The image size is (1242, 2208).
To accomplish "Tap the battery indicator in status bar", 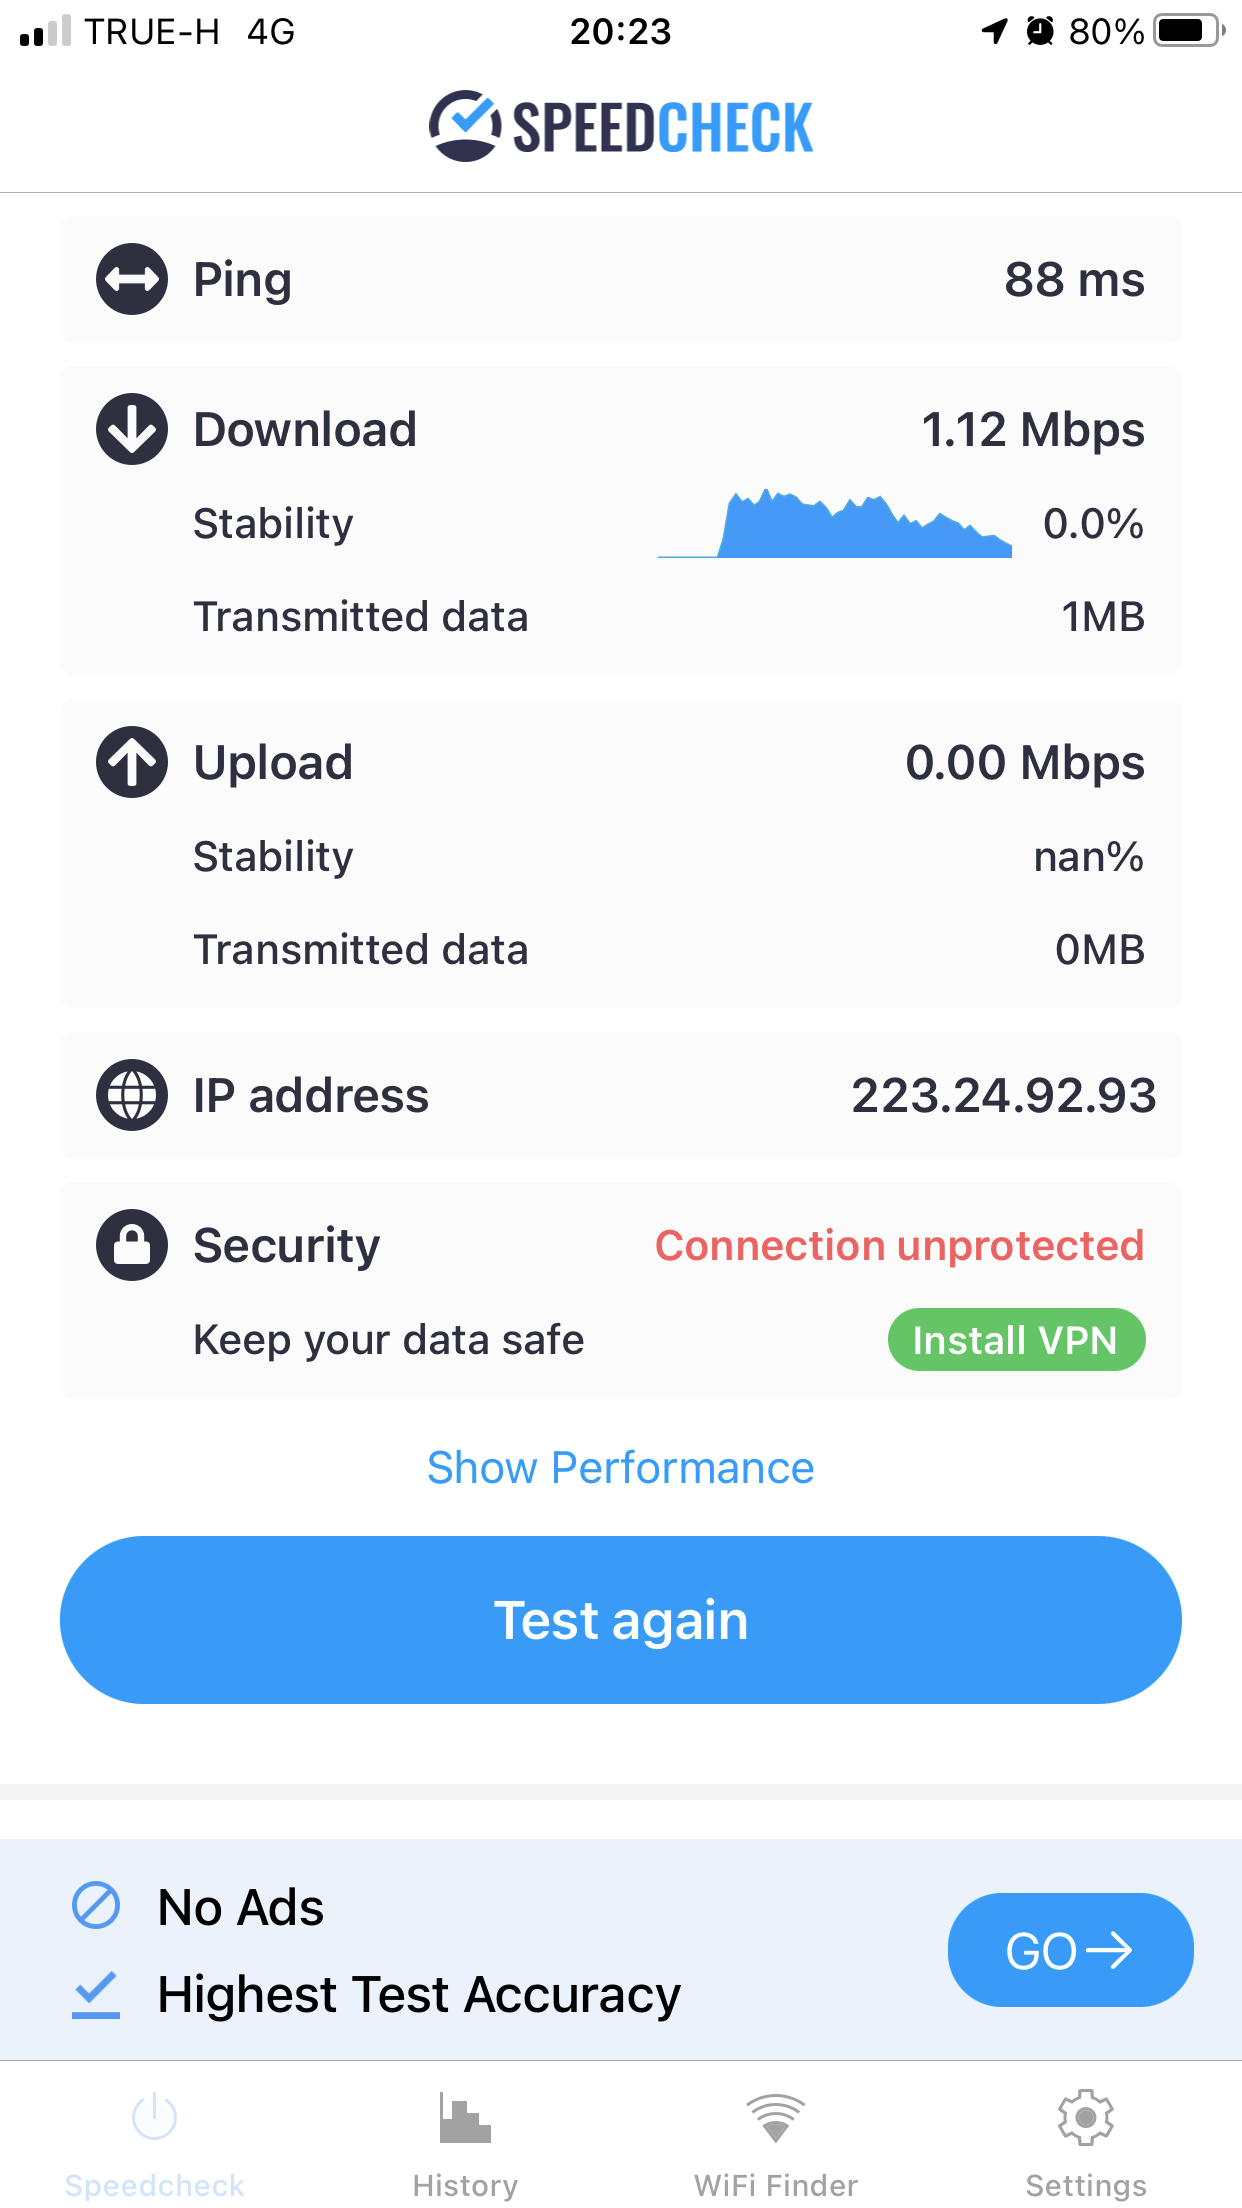I will pos(1188,31).
